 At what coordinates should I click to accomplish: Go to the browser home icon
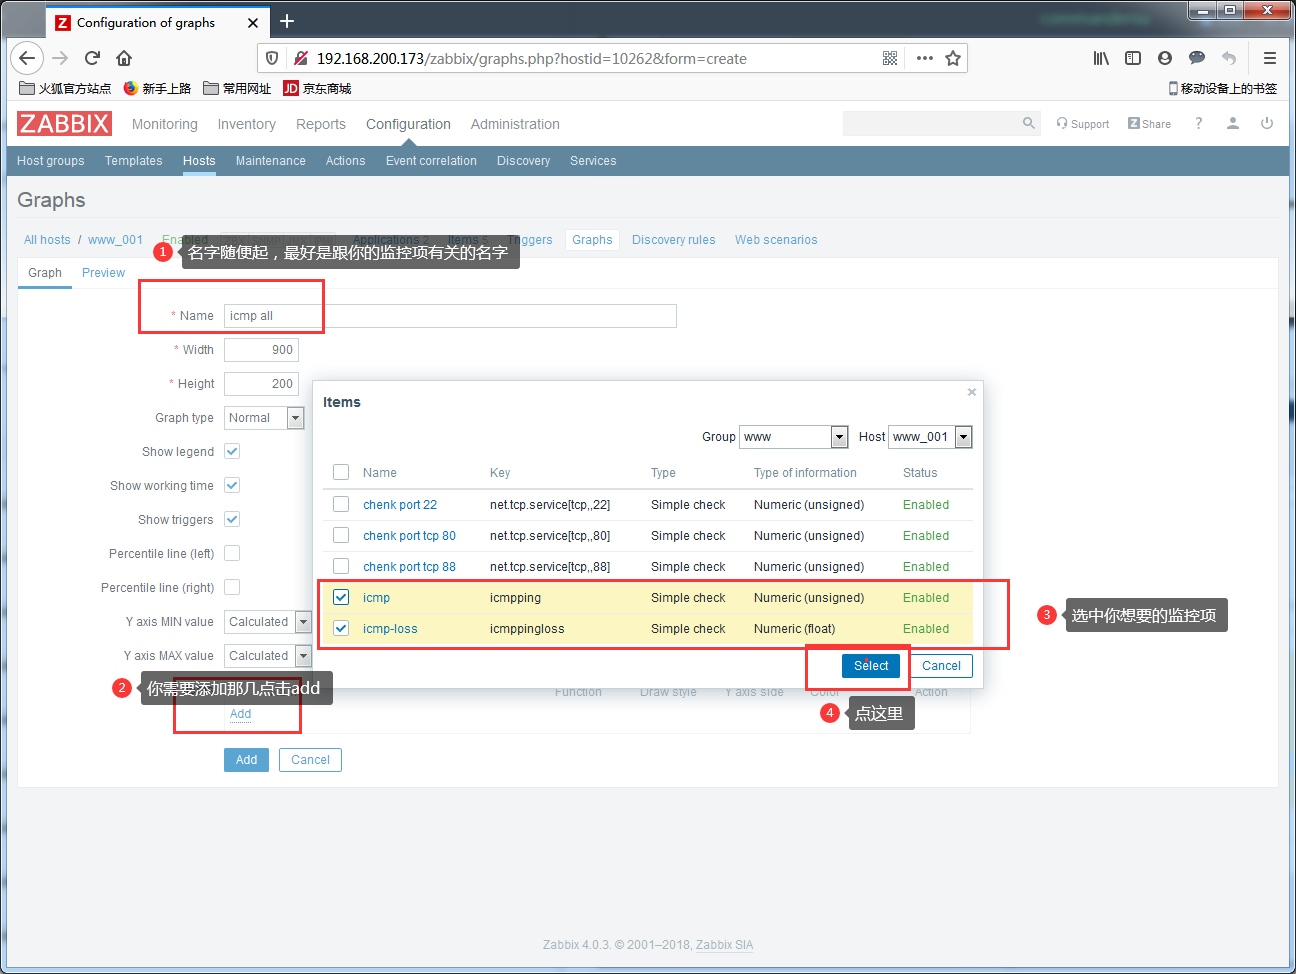pyautogui.click(x=124, y=58)
